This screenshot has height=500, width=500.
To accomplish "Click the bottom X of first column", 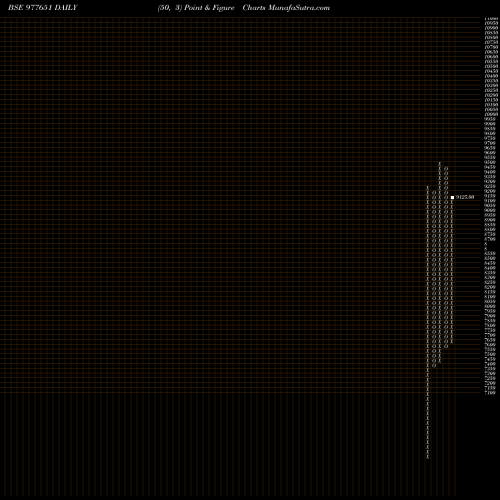I will pyautogui.click(x=428, y=457).
